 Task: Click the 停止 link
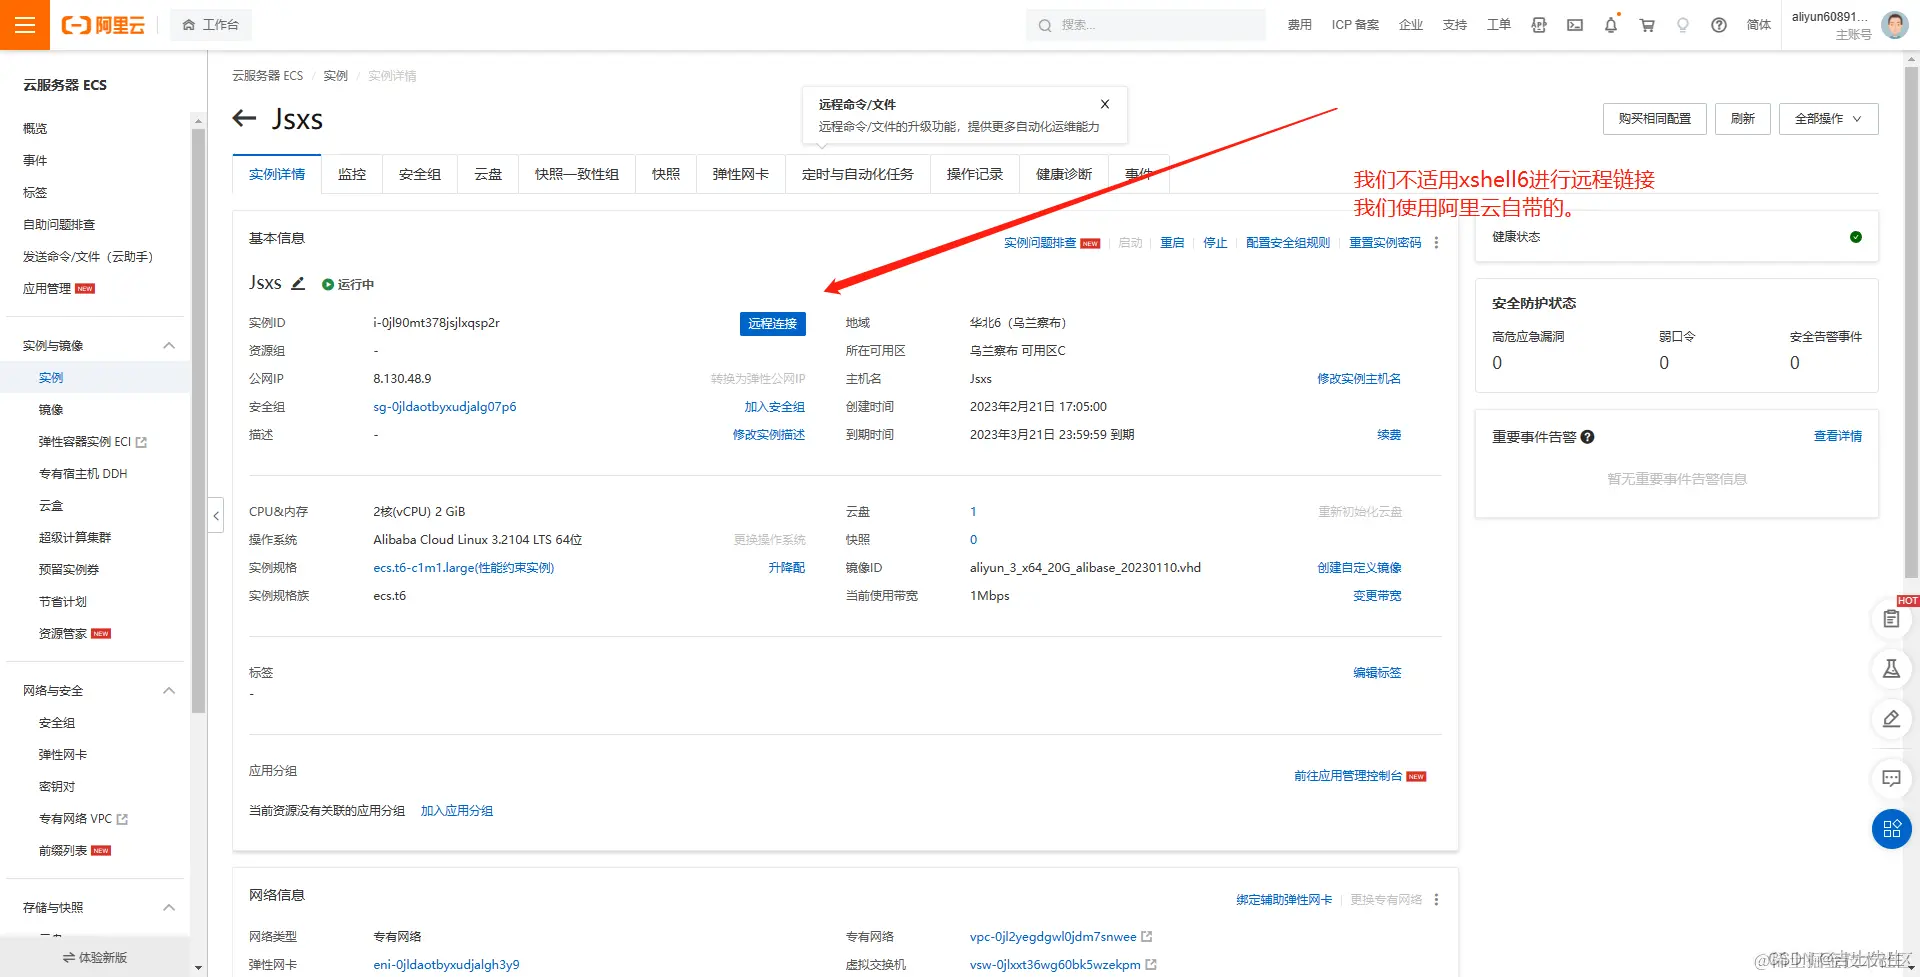pos(1215,243)
